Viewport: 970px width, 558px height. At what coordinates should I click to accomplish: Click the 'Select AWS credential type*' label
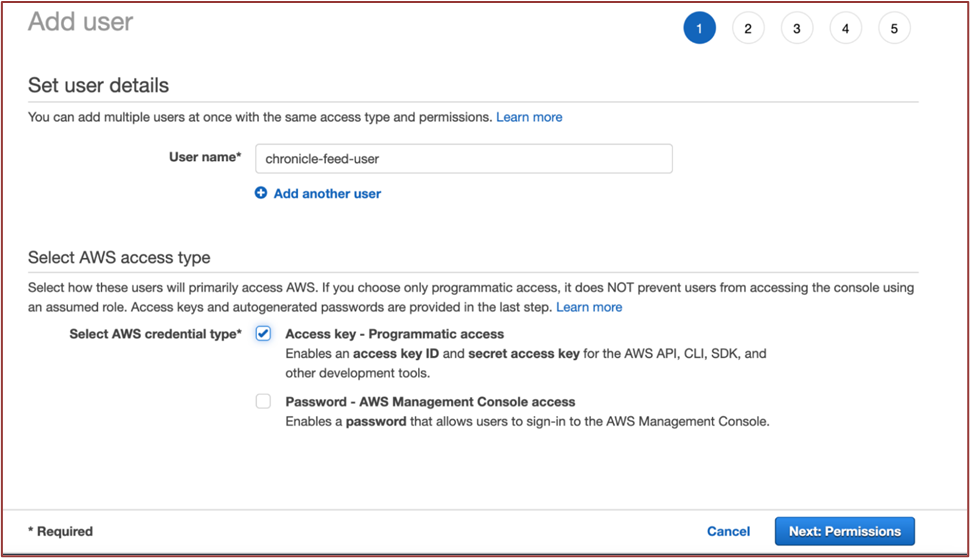tap(155, 334)
